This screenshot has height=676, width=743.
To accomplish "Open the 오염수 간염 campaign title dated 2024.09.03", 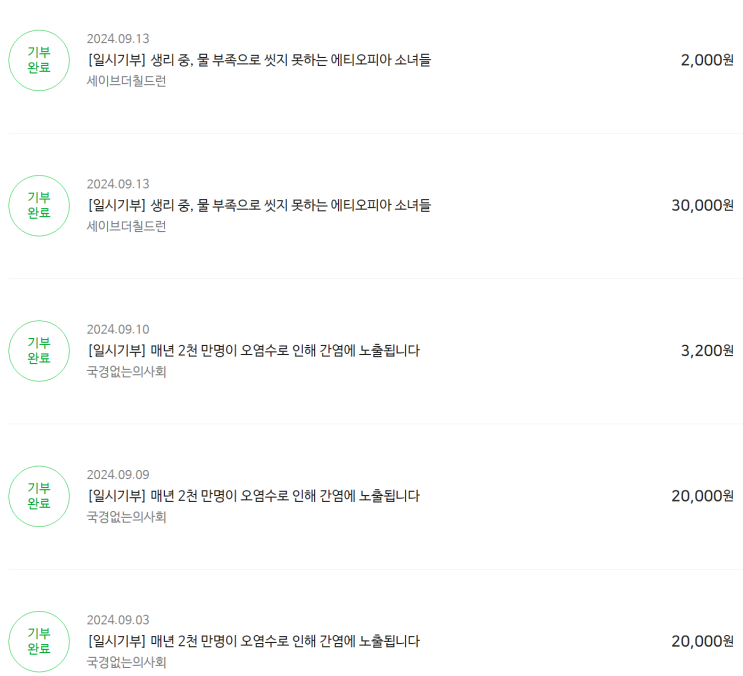I will click(254, 641).
